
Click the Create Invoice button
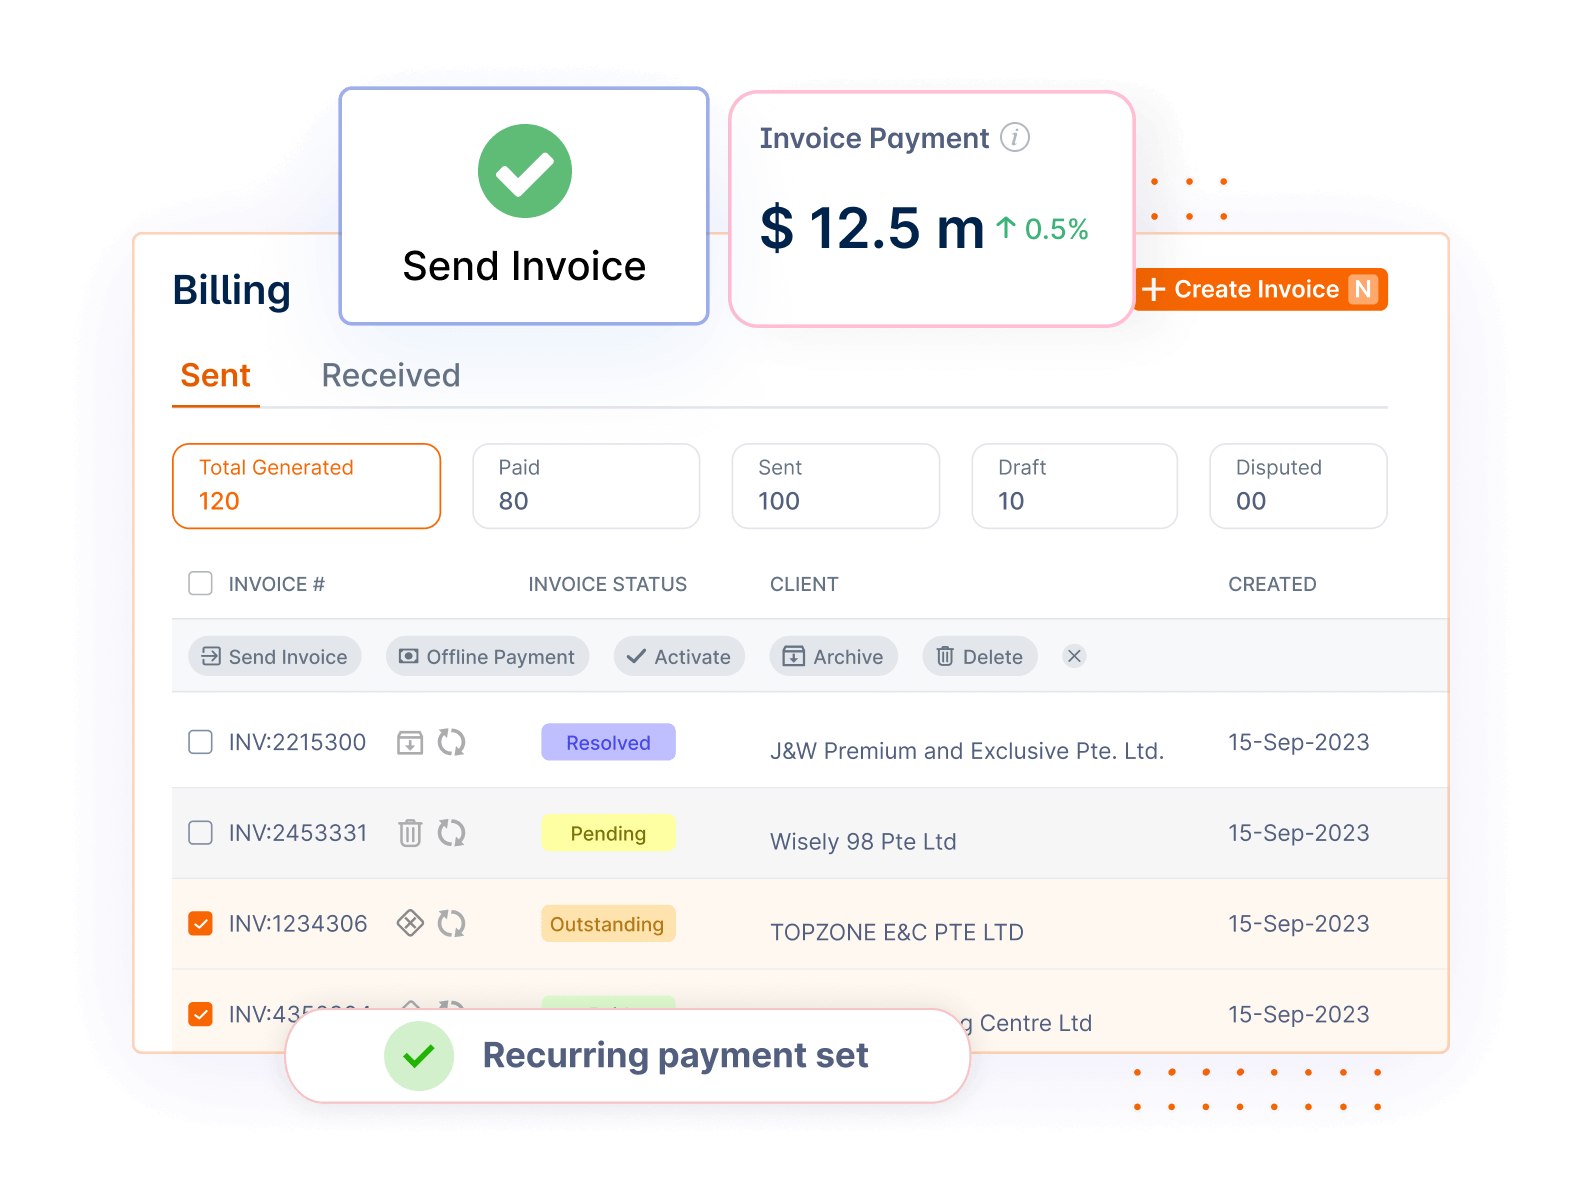pos(1261,289)
